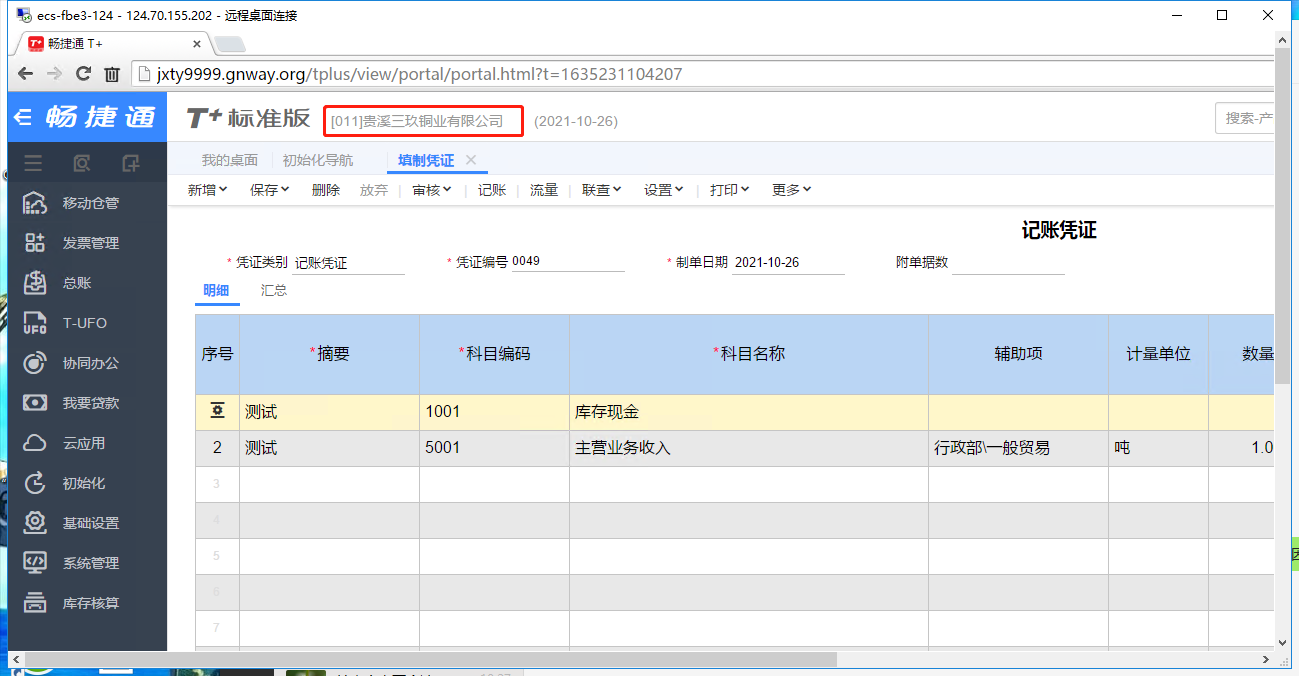Close the 畅捷通 T+ browser tab
Image resolution: width=1299 pixels, height=676 pixels.
pyautogui.click(x=197, y=44)
